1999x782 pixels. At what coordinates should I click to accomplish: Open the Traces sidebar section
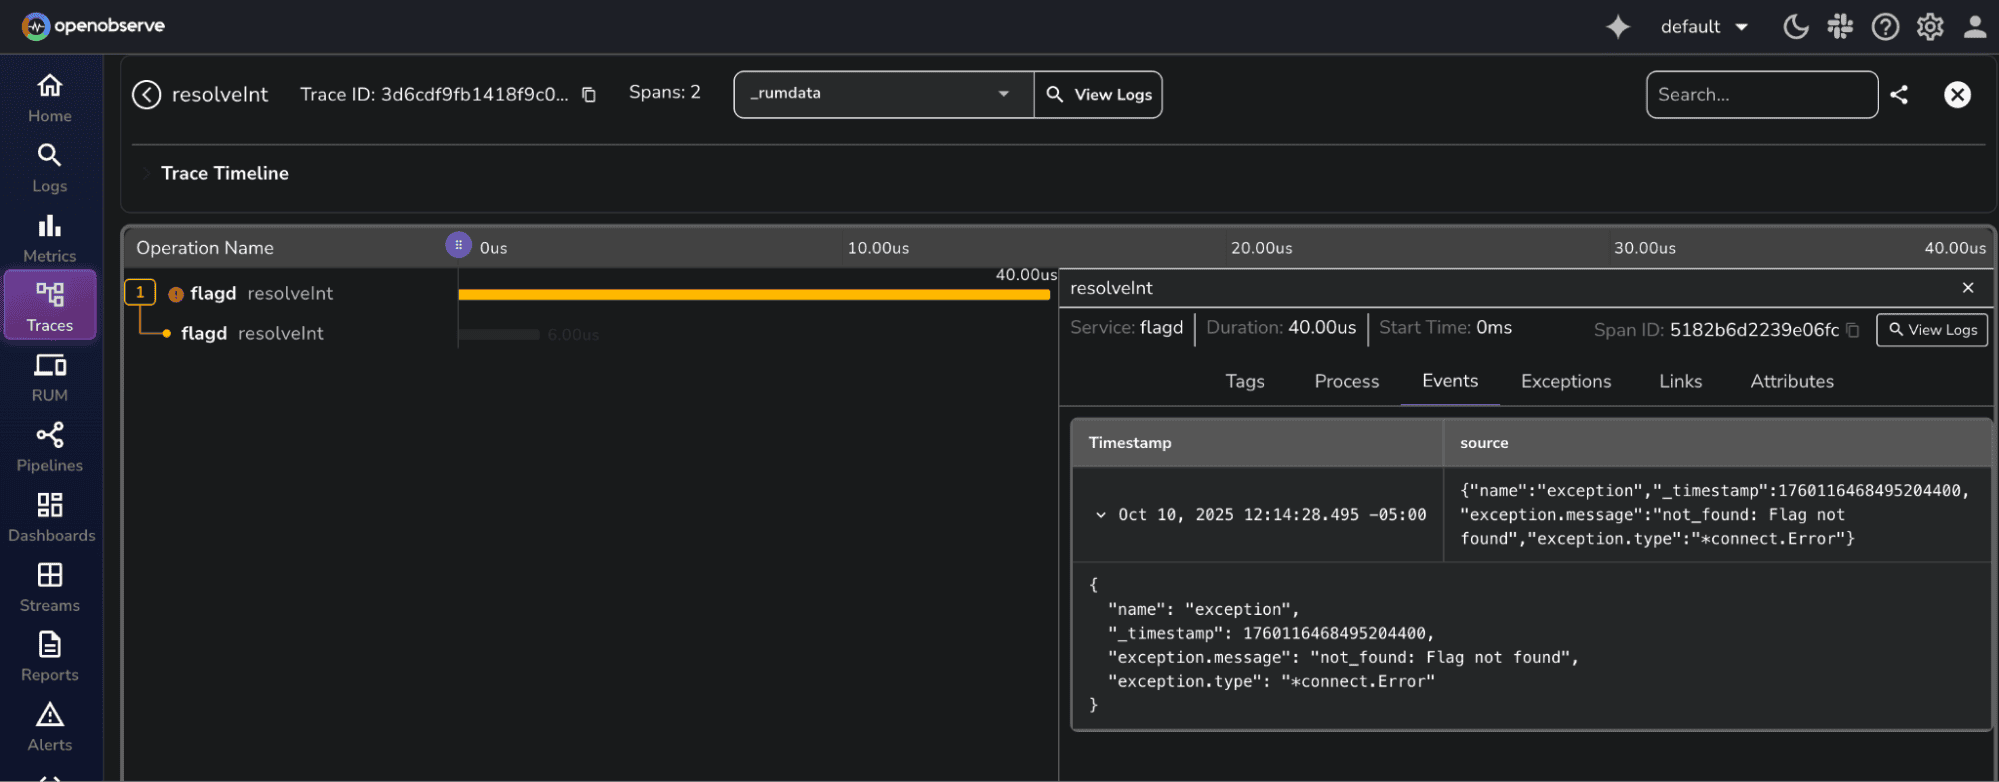(x=50, y=306)
